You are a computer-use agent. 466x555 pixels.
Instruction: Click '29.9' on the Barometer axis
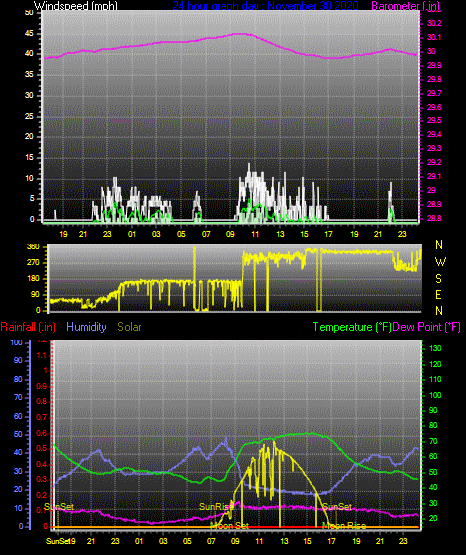pos(434,65)
